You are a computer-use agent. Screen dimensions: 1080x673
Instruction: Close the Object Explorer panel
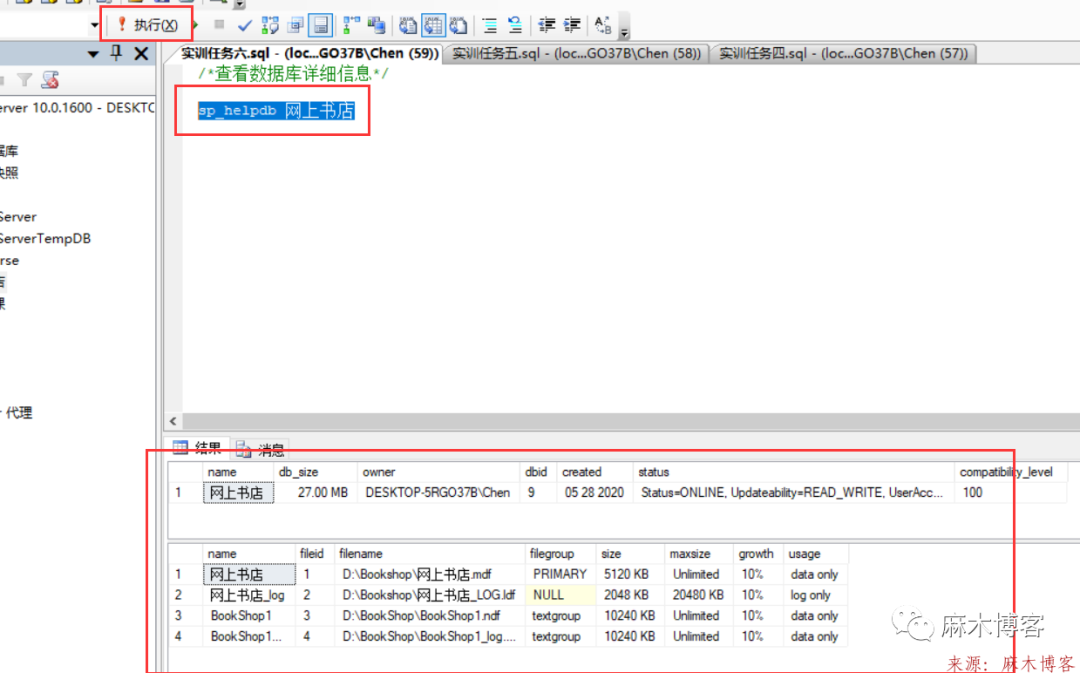coord(141,54)
